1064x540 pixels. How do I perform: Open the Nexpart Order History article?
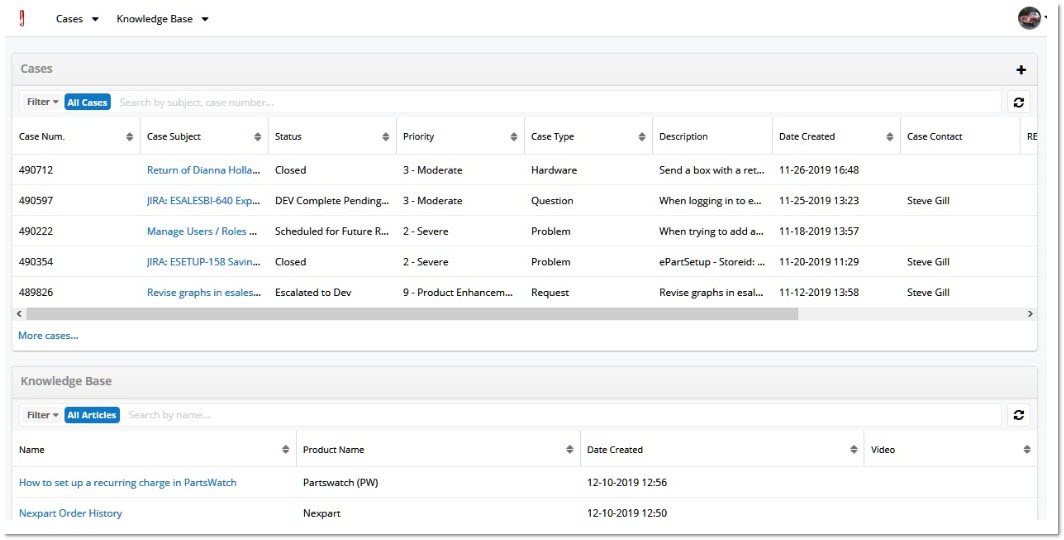tap(70, 513)
